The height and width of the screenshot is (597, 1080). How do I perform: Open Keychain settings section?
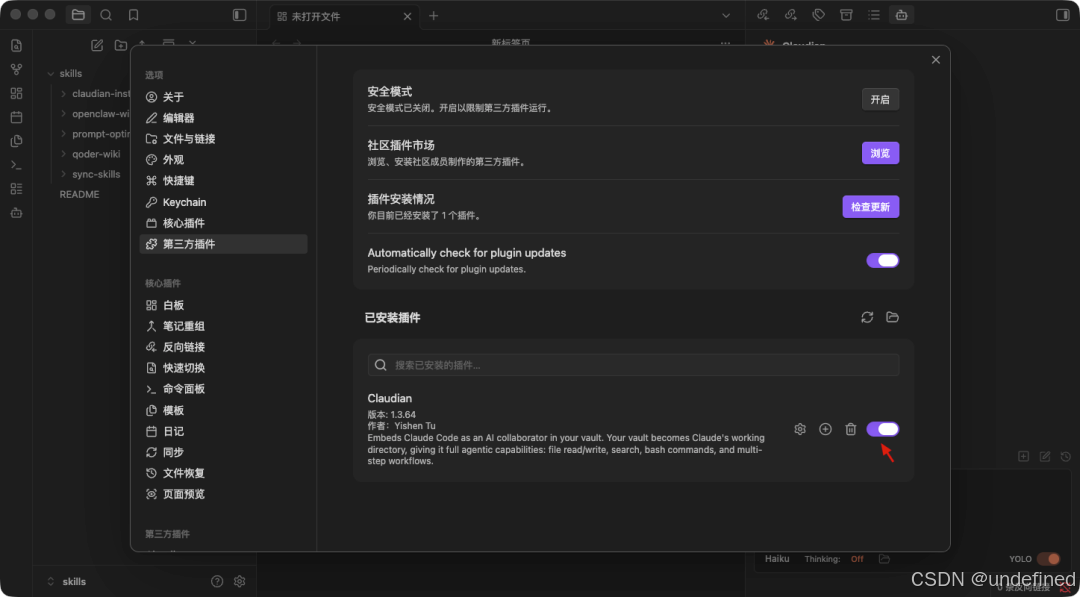pos(223,202)
